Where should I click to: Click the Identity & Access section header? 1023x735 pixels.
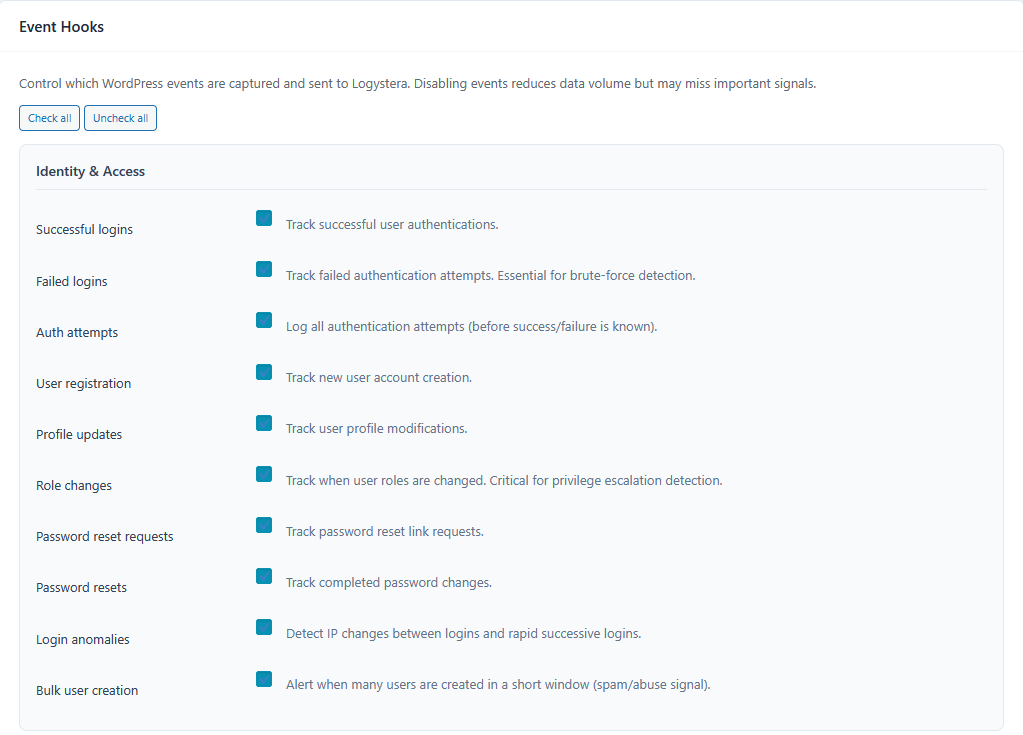coord(90,171)
